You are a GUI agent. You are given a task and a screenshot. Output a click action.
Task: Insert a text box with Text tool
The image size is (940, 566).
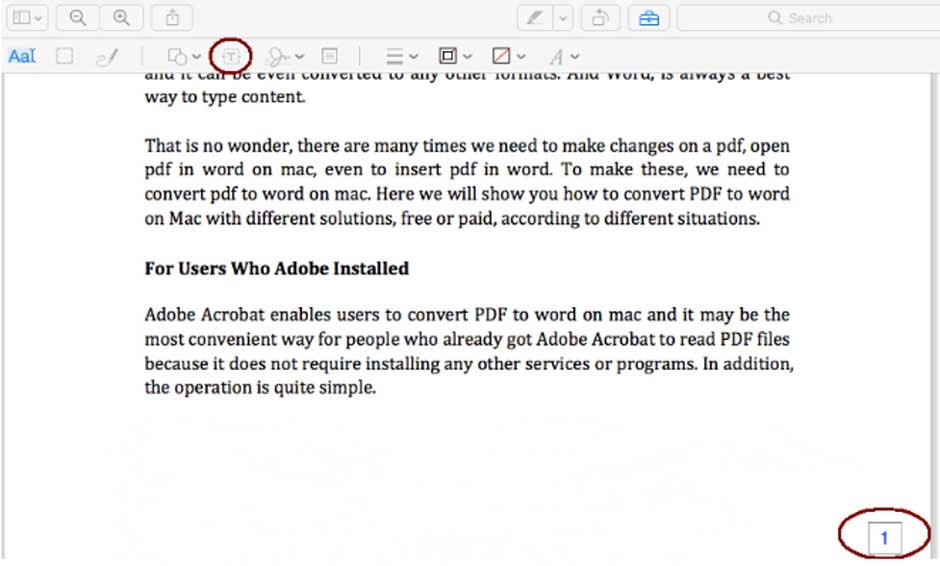[x=231, y=56]
